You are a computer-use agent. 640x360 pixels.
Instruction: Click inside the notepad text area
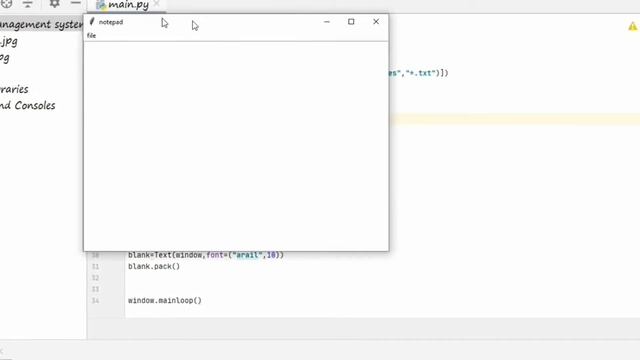coord(236,146)
